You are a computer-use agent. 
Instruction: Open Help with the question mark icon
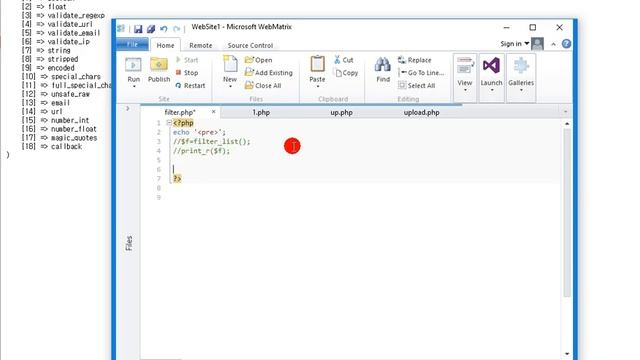pos(566,44)
